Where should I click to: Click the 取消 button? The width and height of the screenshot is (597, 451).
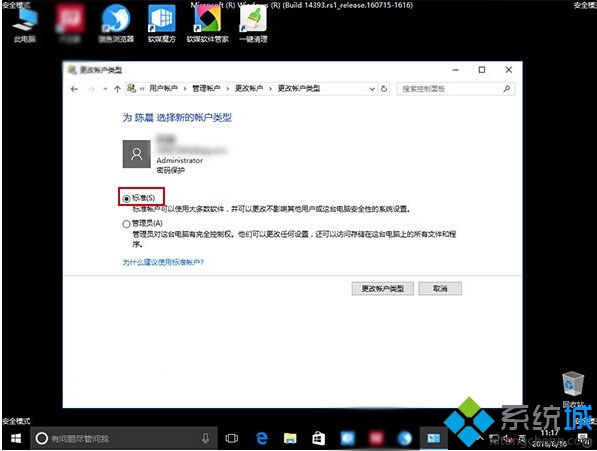440,288
